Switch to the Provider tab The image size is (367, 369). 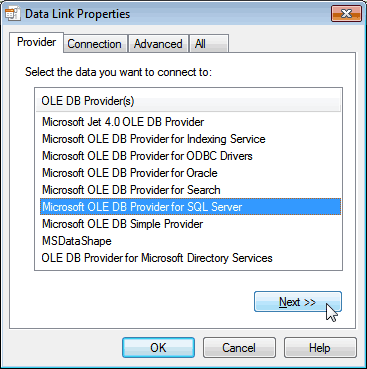tap(36, 42)
